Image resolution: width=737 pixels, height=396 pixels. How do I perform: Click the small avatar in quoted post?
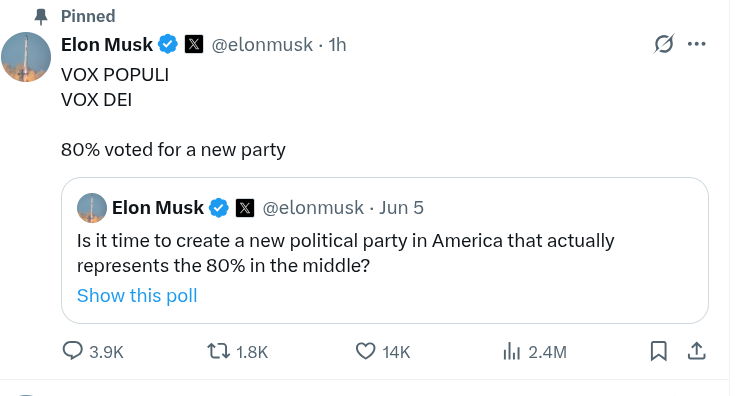coord(92,208)
